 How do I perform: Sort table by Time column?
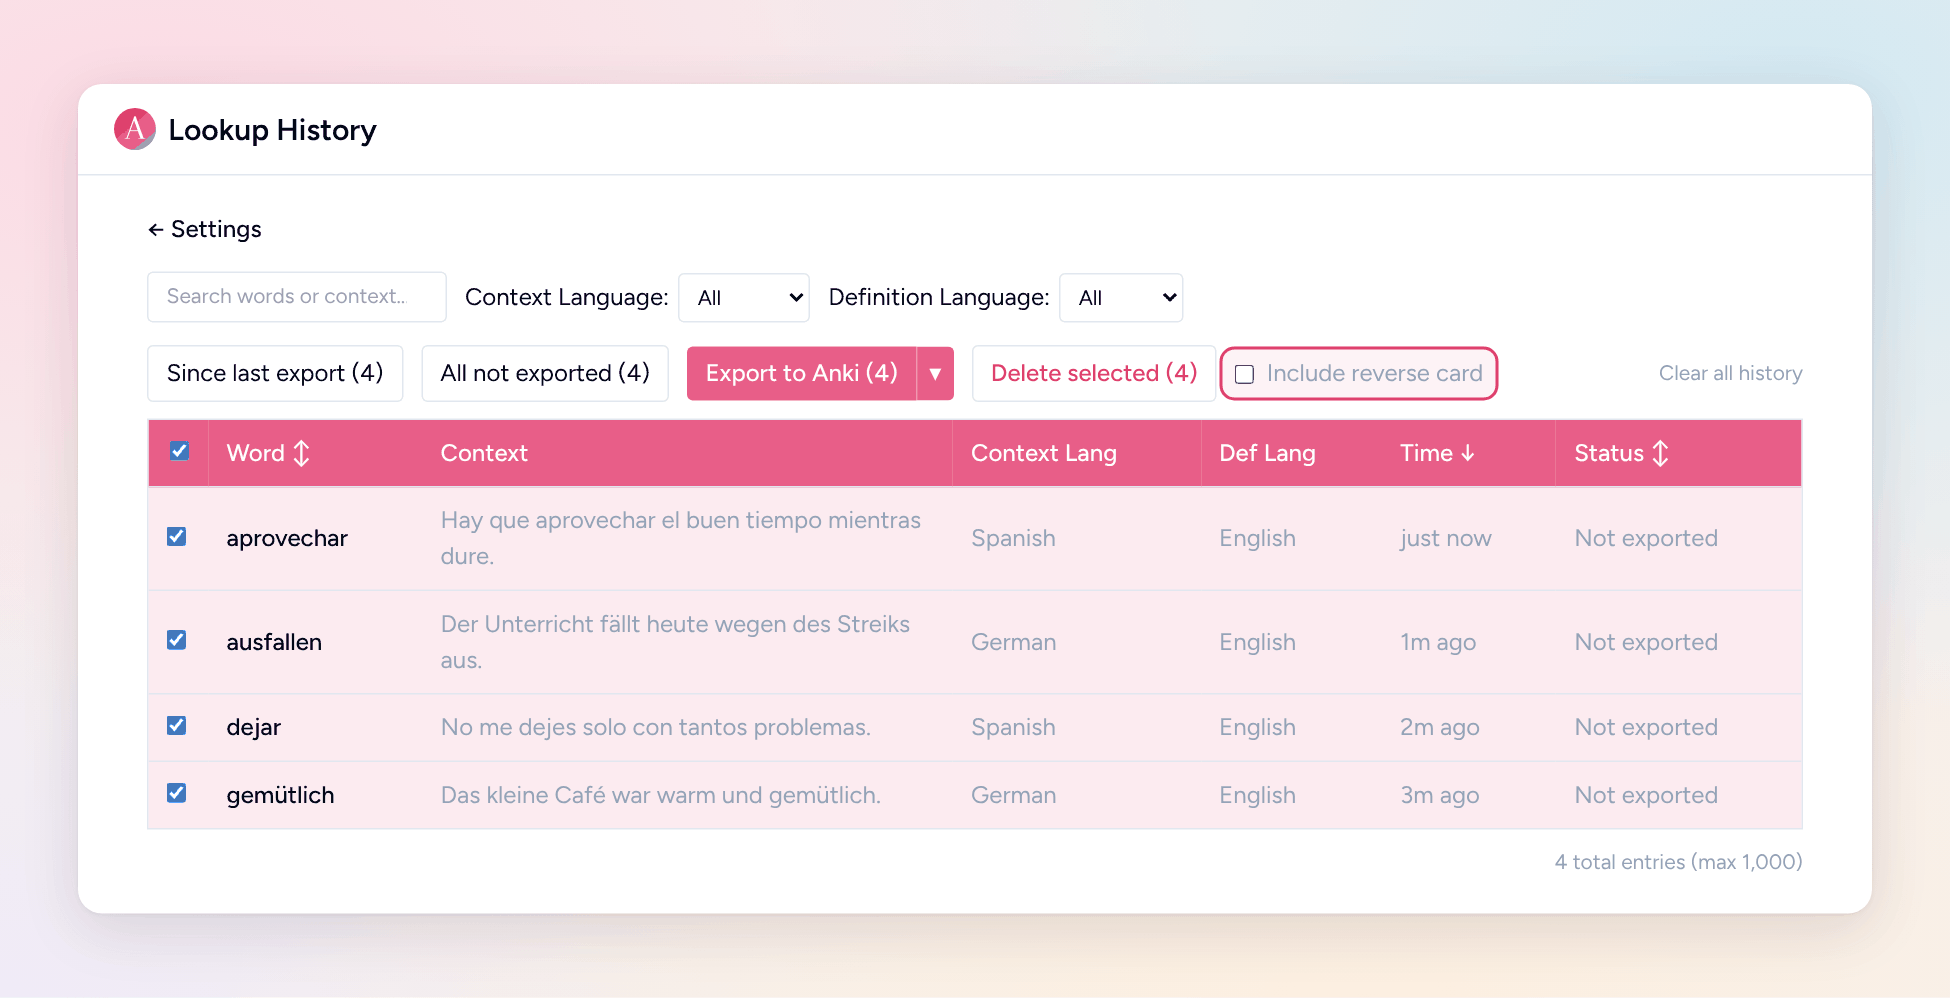pyautogui.click(x=1437, y=453)
